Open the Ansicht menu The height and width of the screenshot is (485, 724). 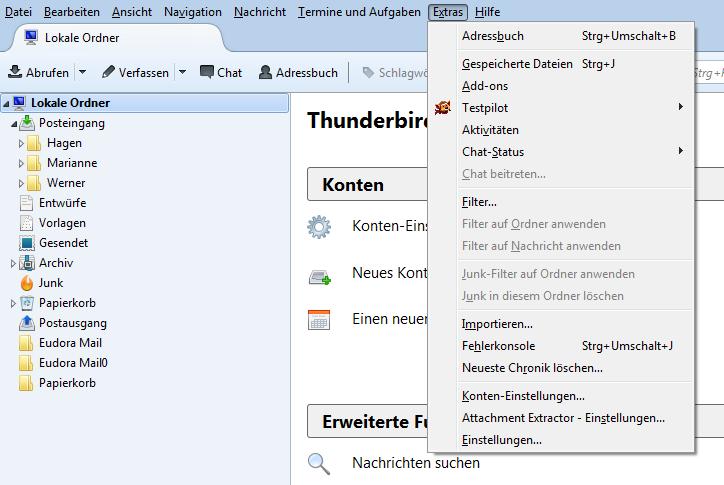point(132,12)
